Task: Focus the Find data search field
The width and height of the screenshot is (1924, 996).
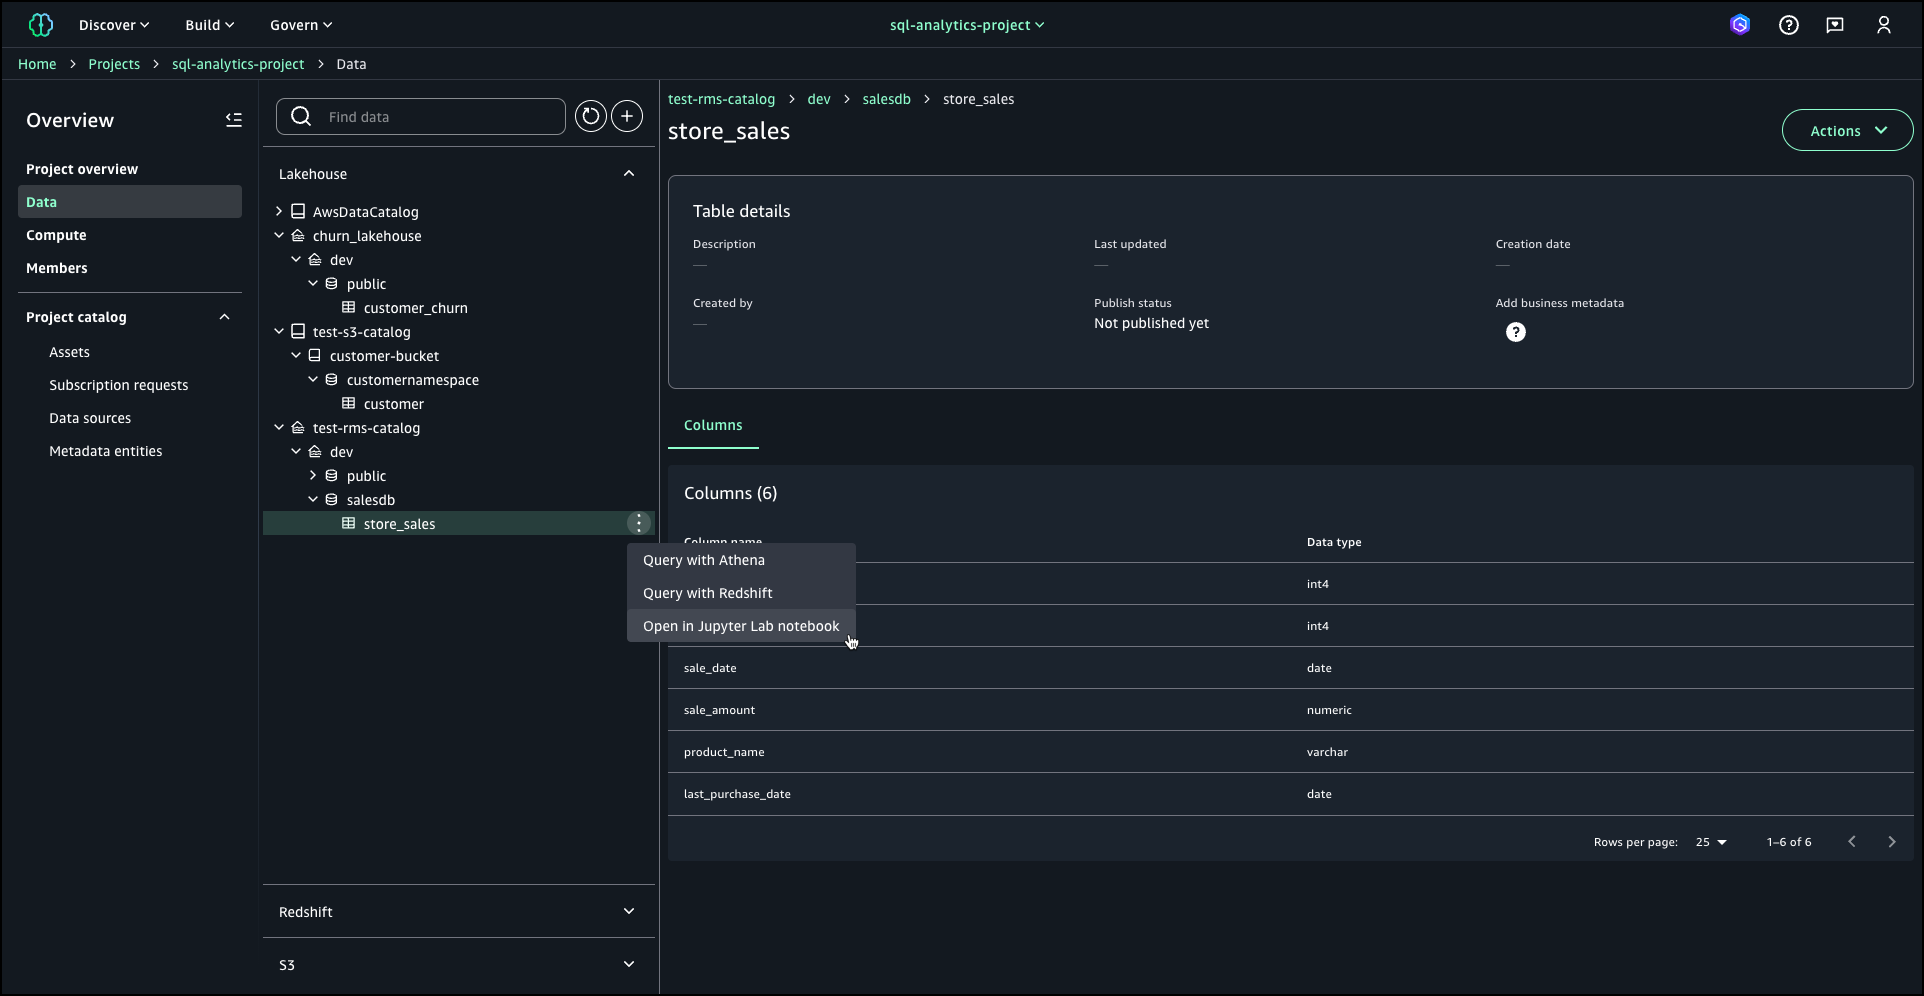Action: coord(421,117)
